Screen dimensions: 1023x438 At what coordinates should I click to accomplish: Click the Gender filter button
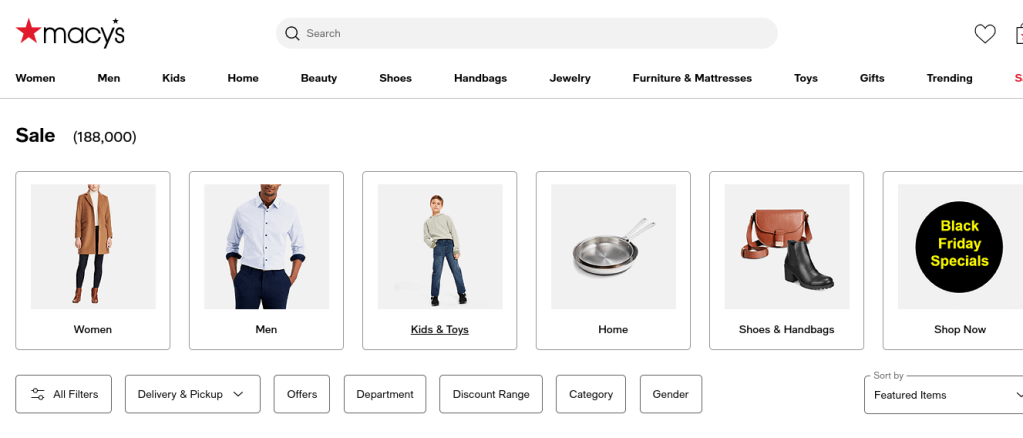[x=670, y=394]
